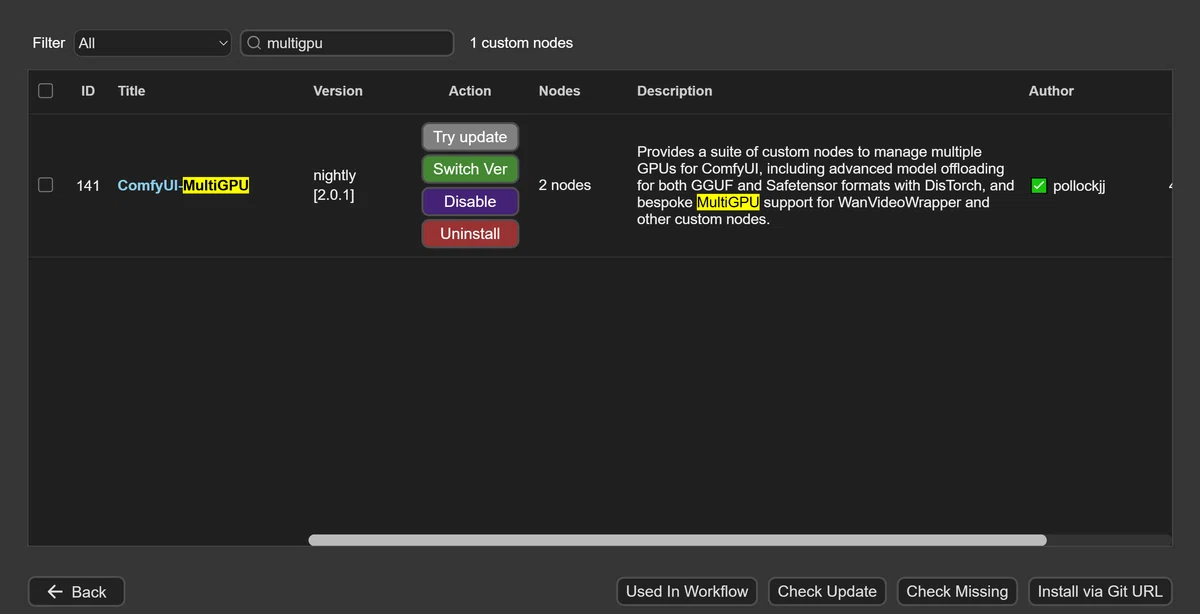1200x614 pixels.
Task: Click the search magnifier icon
Action: [x=254, y=43]
